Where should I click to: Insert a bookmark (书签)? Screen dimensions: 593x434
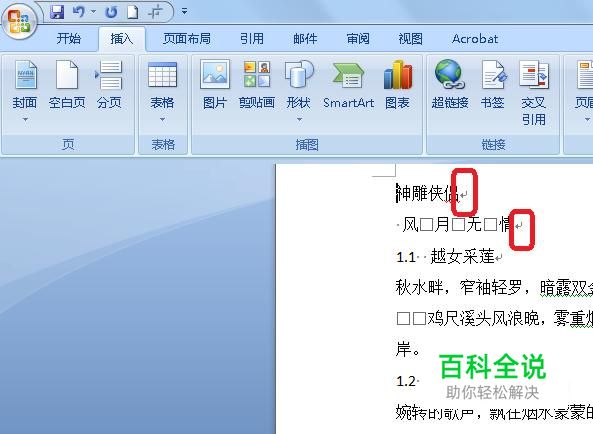pos(493,85)
